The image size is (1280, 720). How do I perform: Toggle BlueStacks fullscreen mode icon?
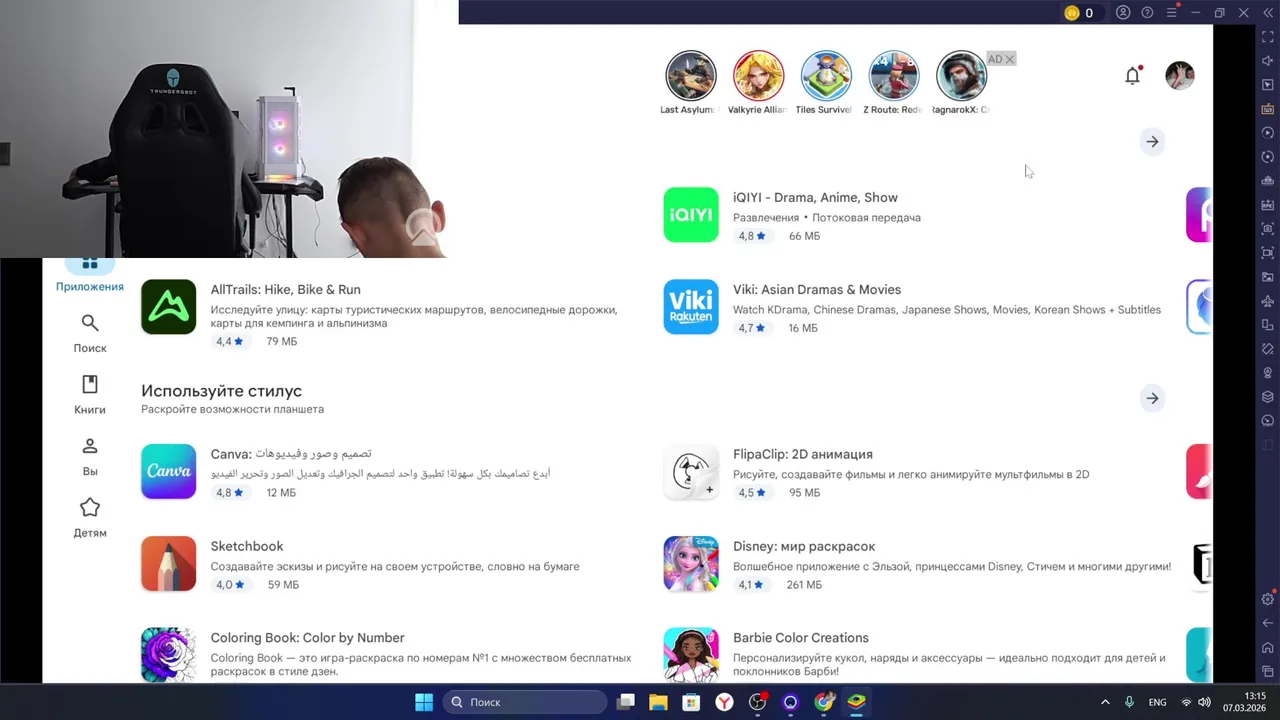click(1268, 37)
